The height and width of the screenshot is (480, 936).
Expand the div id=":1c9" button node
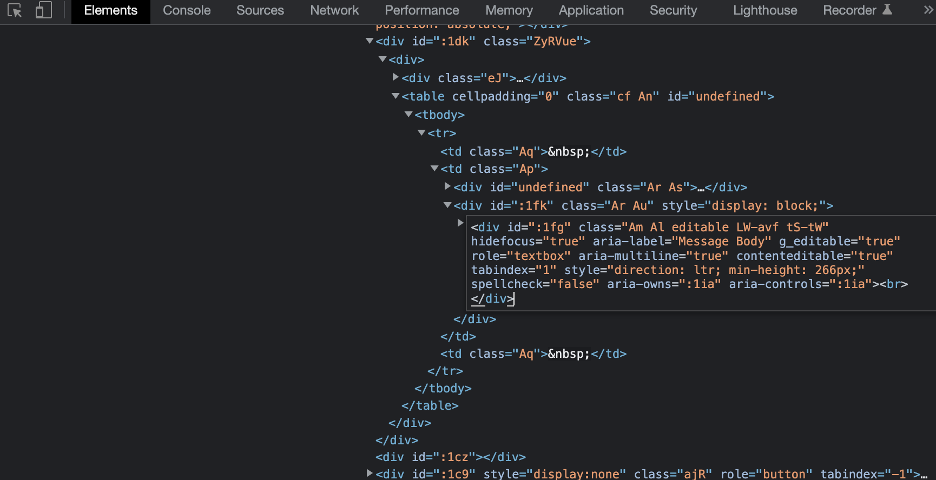370,473
